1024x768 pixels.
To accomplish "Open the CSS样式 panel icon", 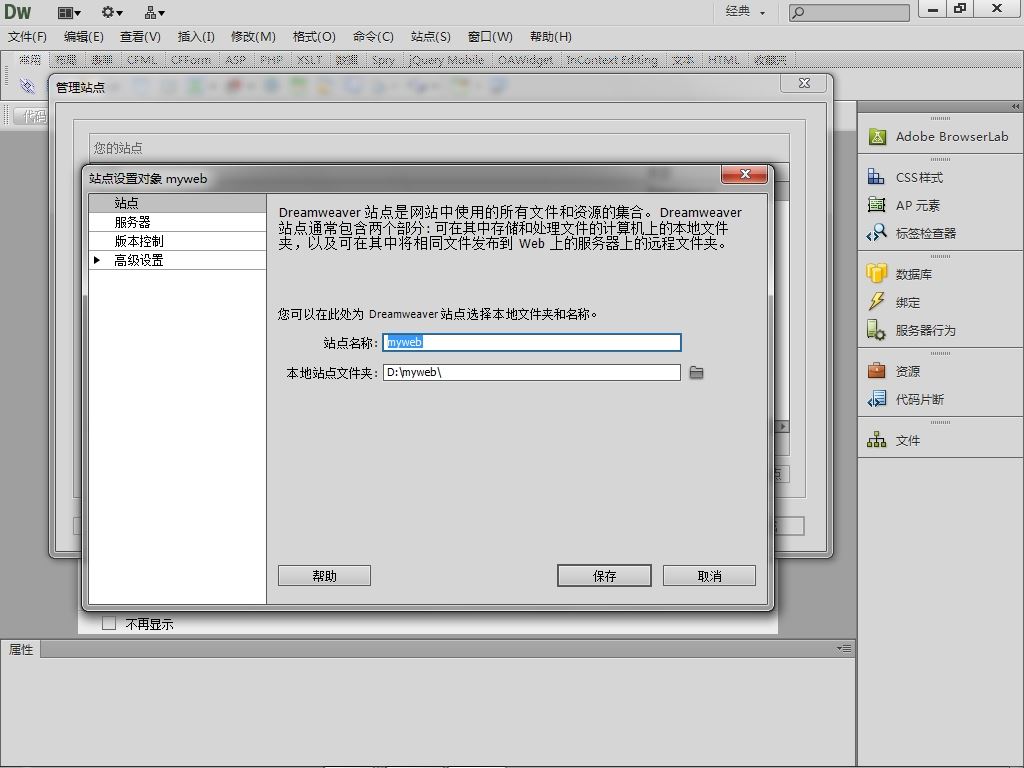I will [x=876, y=177].
